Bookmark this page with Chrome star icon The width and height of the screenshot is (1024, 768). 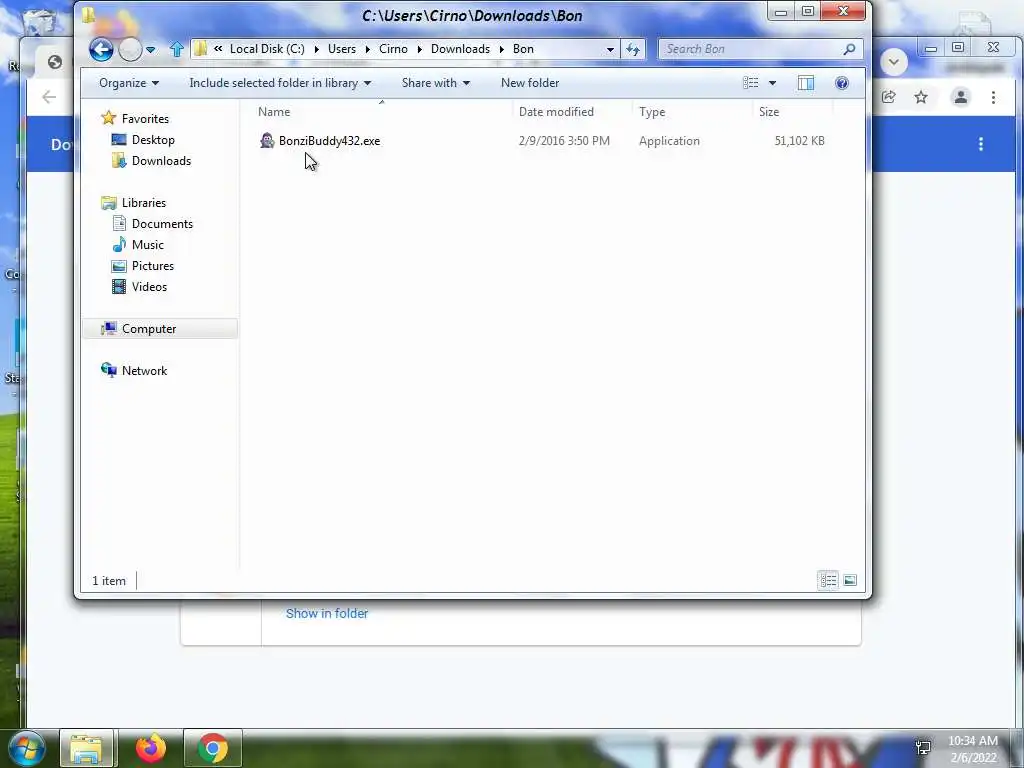921,97
